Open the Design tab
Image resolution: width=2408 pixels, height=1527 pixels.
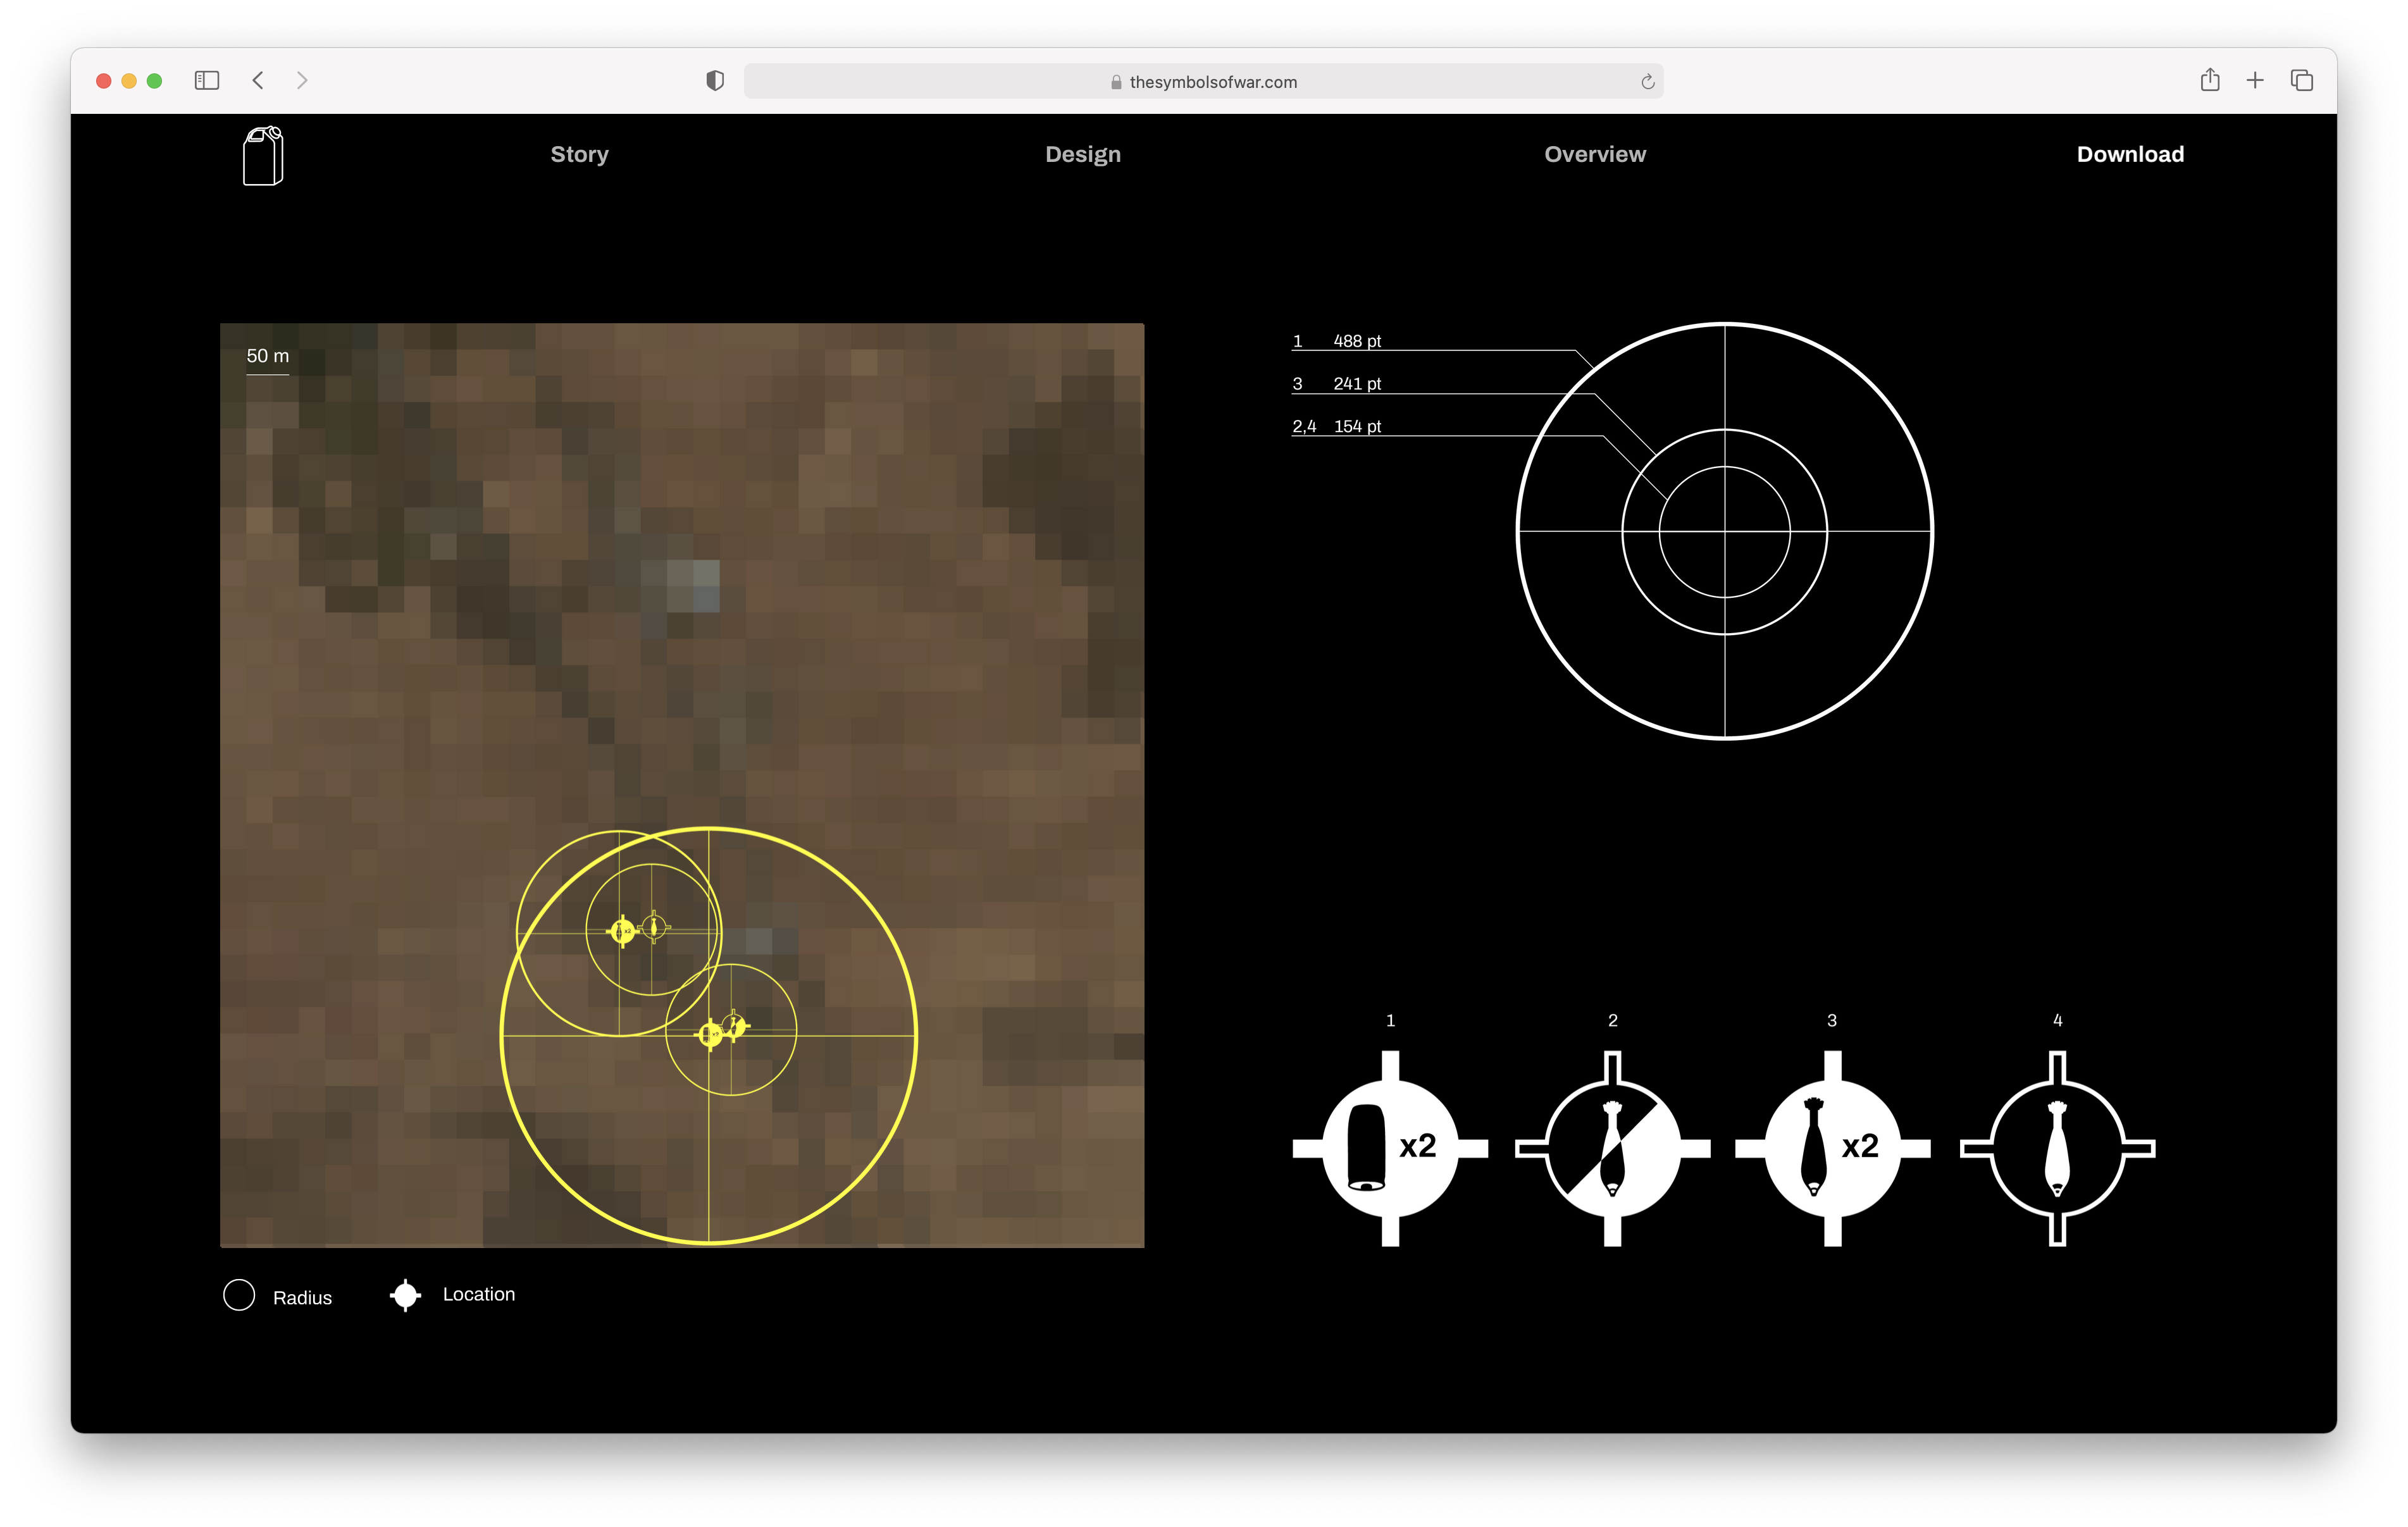[x=1083, y=154]
